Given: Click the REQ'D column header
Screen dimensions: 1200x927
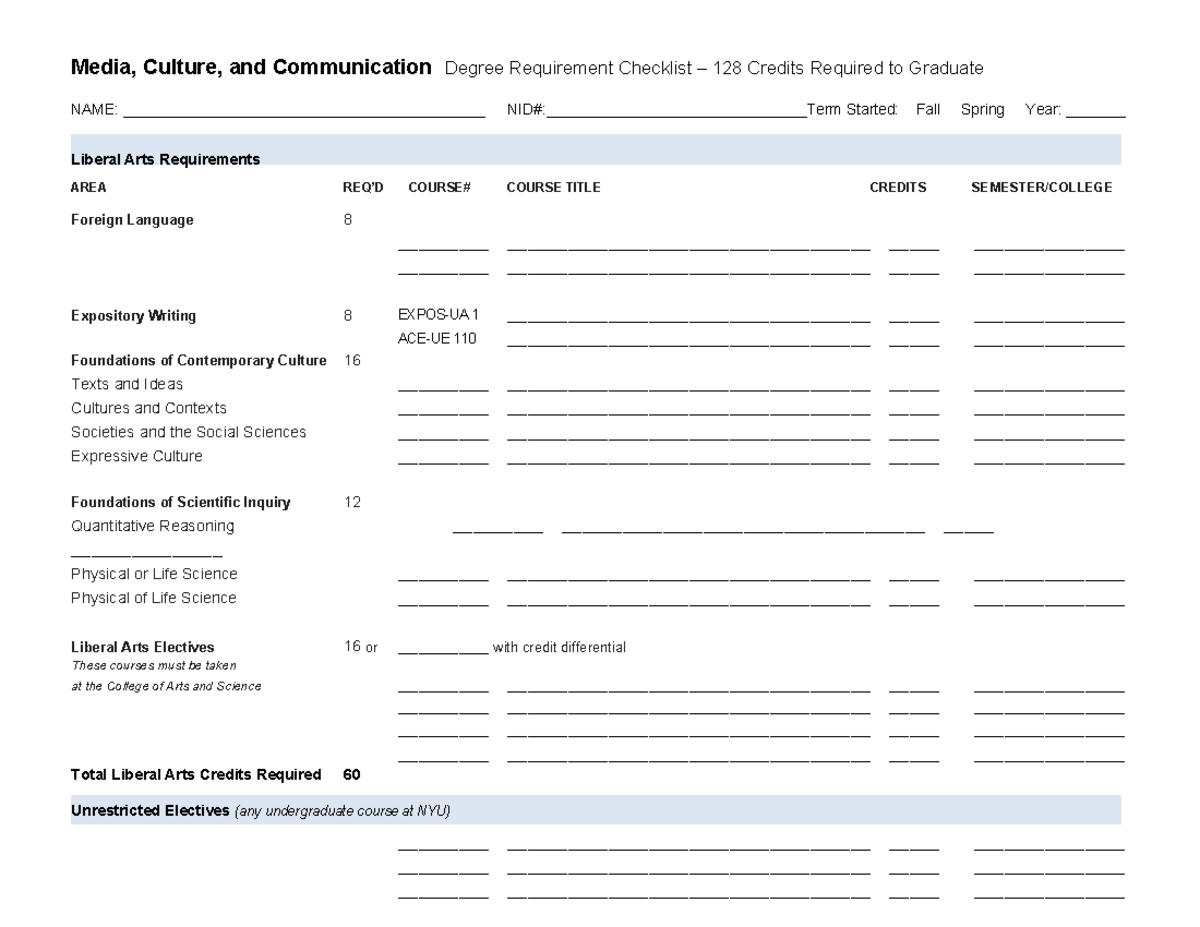Looking at the screenshot, I should point(362,187).
